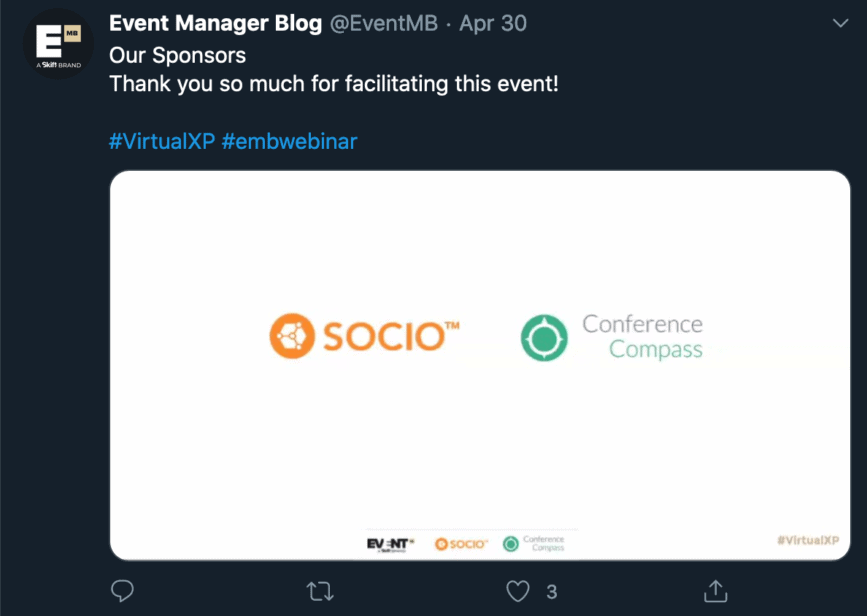Click the large orange SOCIO logo
Image resolution: width=867 pixels, height=616 pixels.
click(x=364, y=336)
